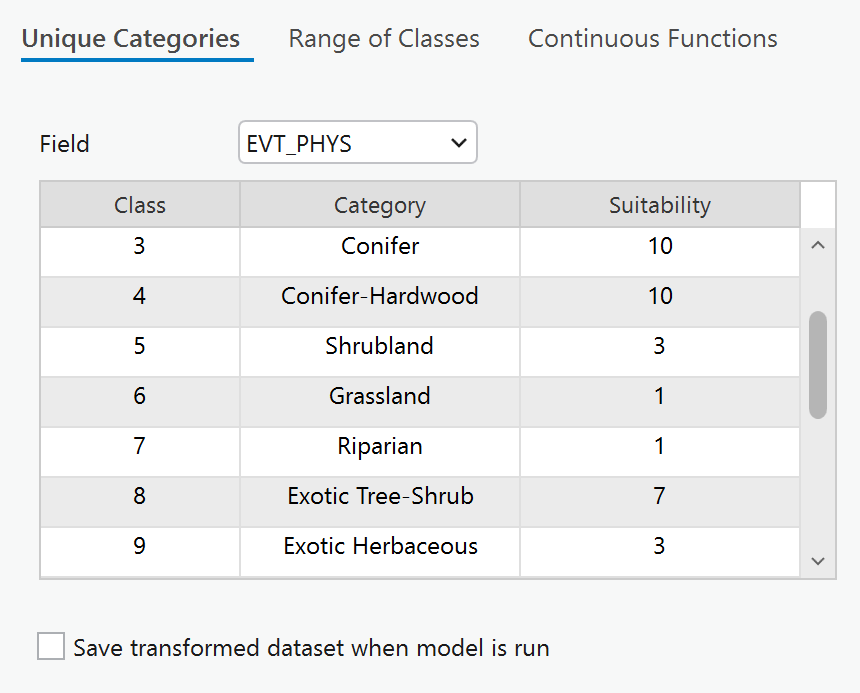Open the Continuous Functions tab
This screenshot has width=860, height=693.
pos(653,39)
